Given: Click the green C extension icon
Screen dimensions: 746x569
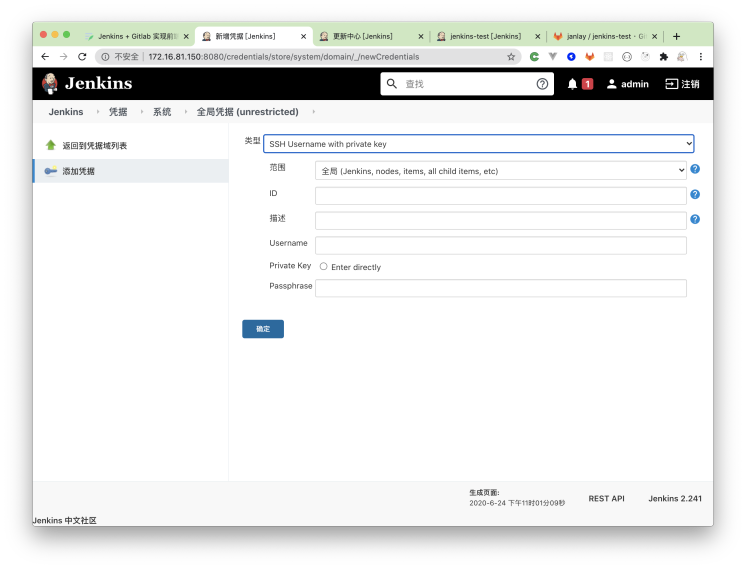Looking at the screenshot, I should [x=534, y=57].
